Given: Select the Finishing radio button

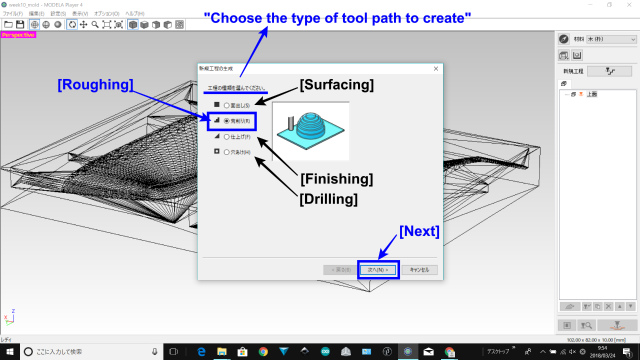Looking at the screenshot, I should pos(227,137).
